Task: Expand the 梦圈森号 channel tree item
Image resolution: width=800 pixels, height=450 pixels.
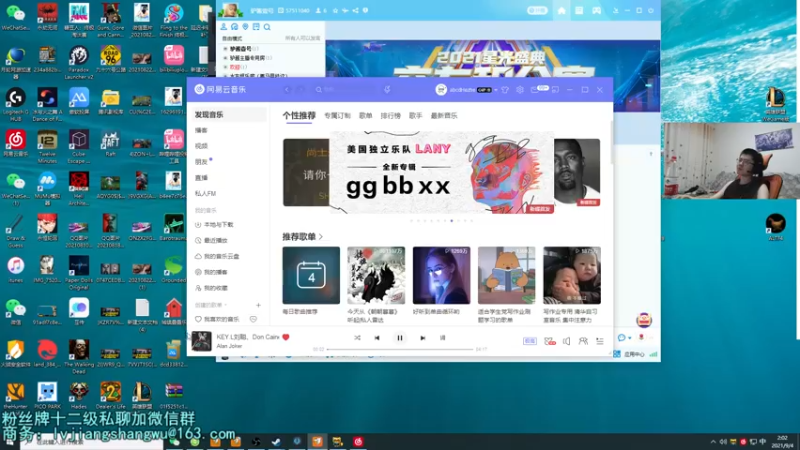Action: (x=226, y=49)
